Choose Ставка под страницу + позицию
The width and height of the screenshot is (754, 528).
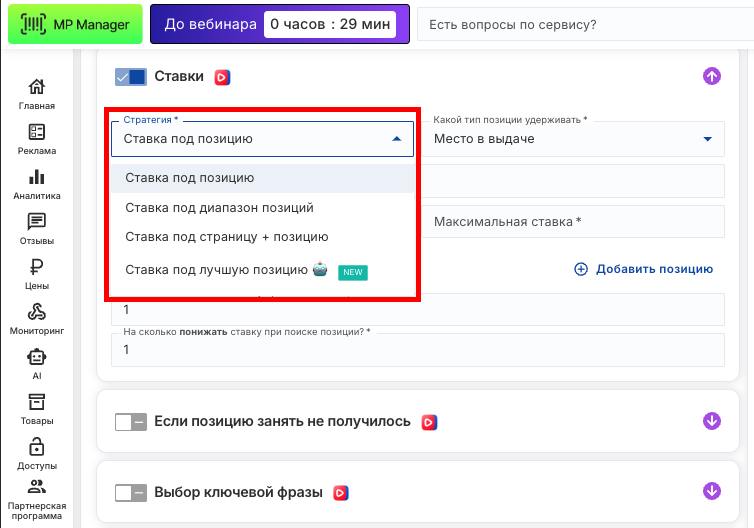(226, 237)
